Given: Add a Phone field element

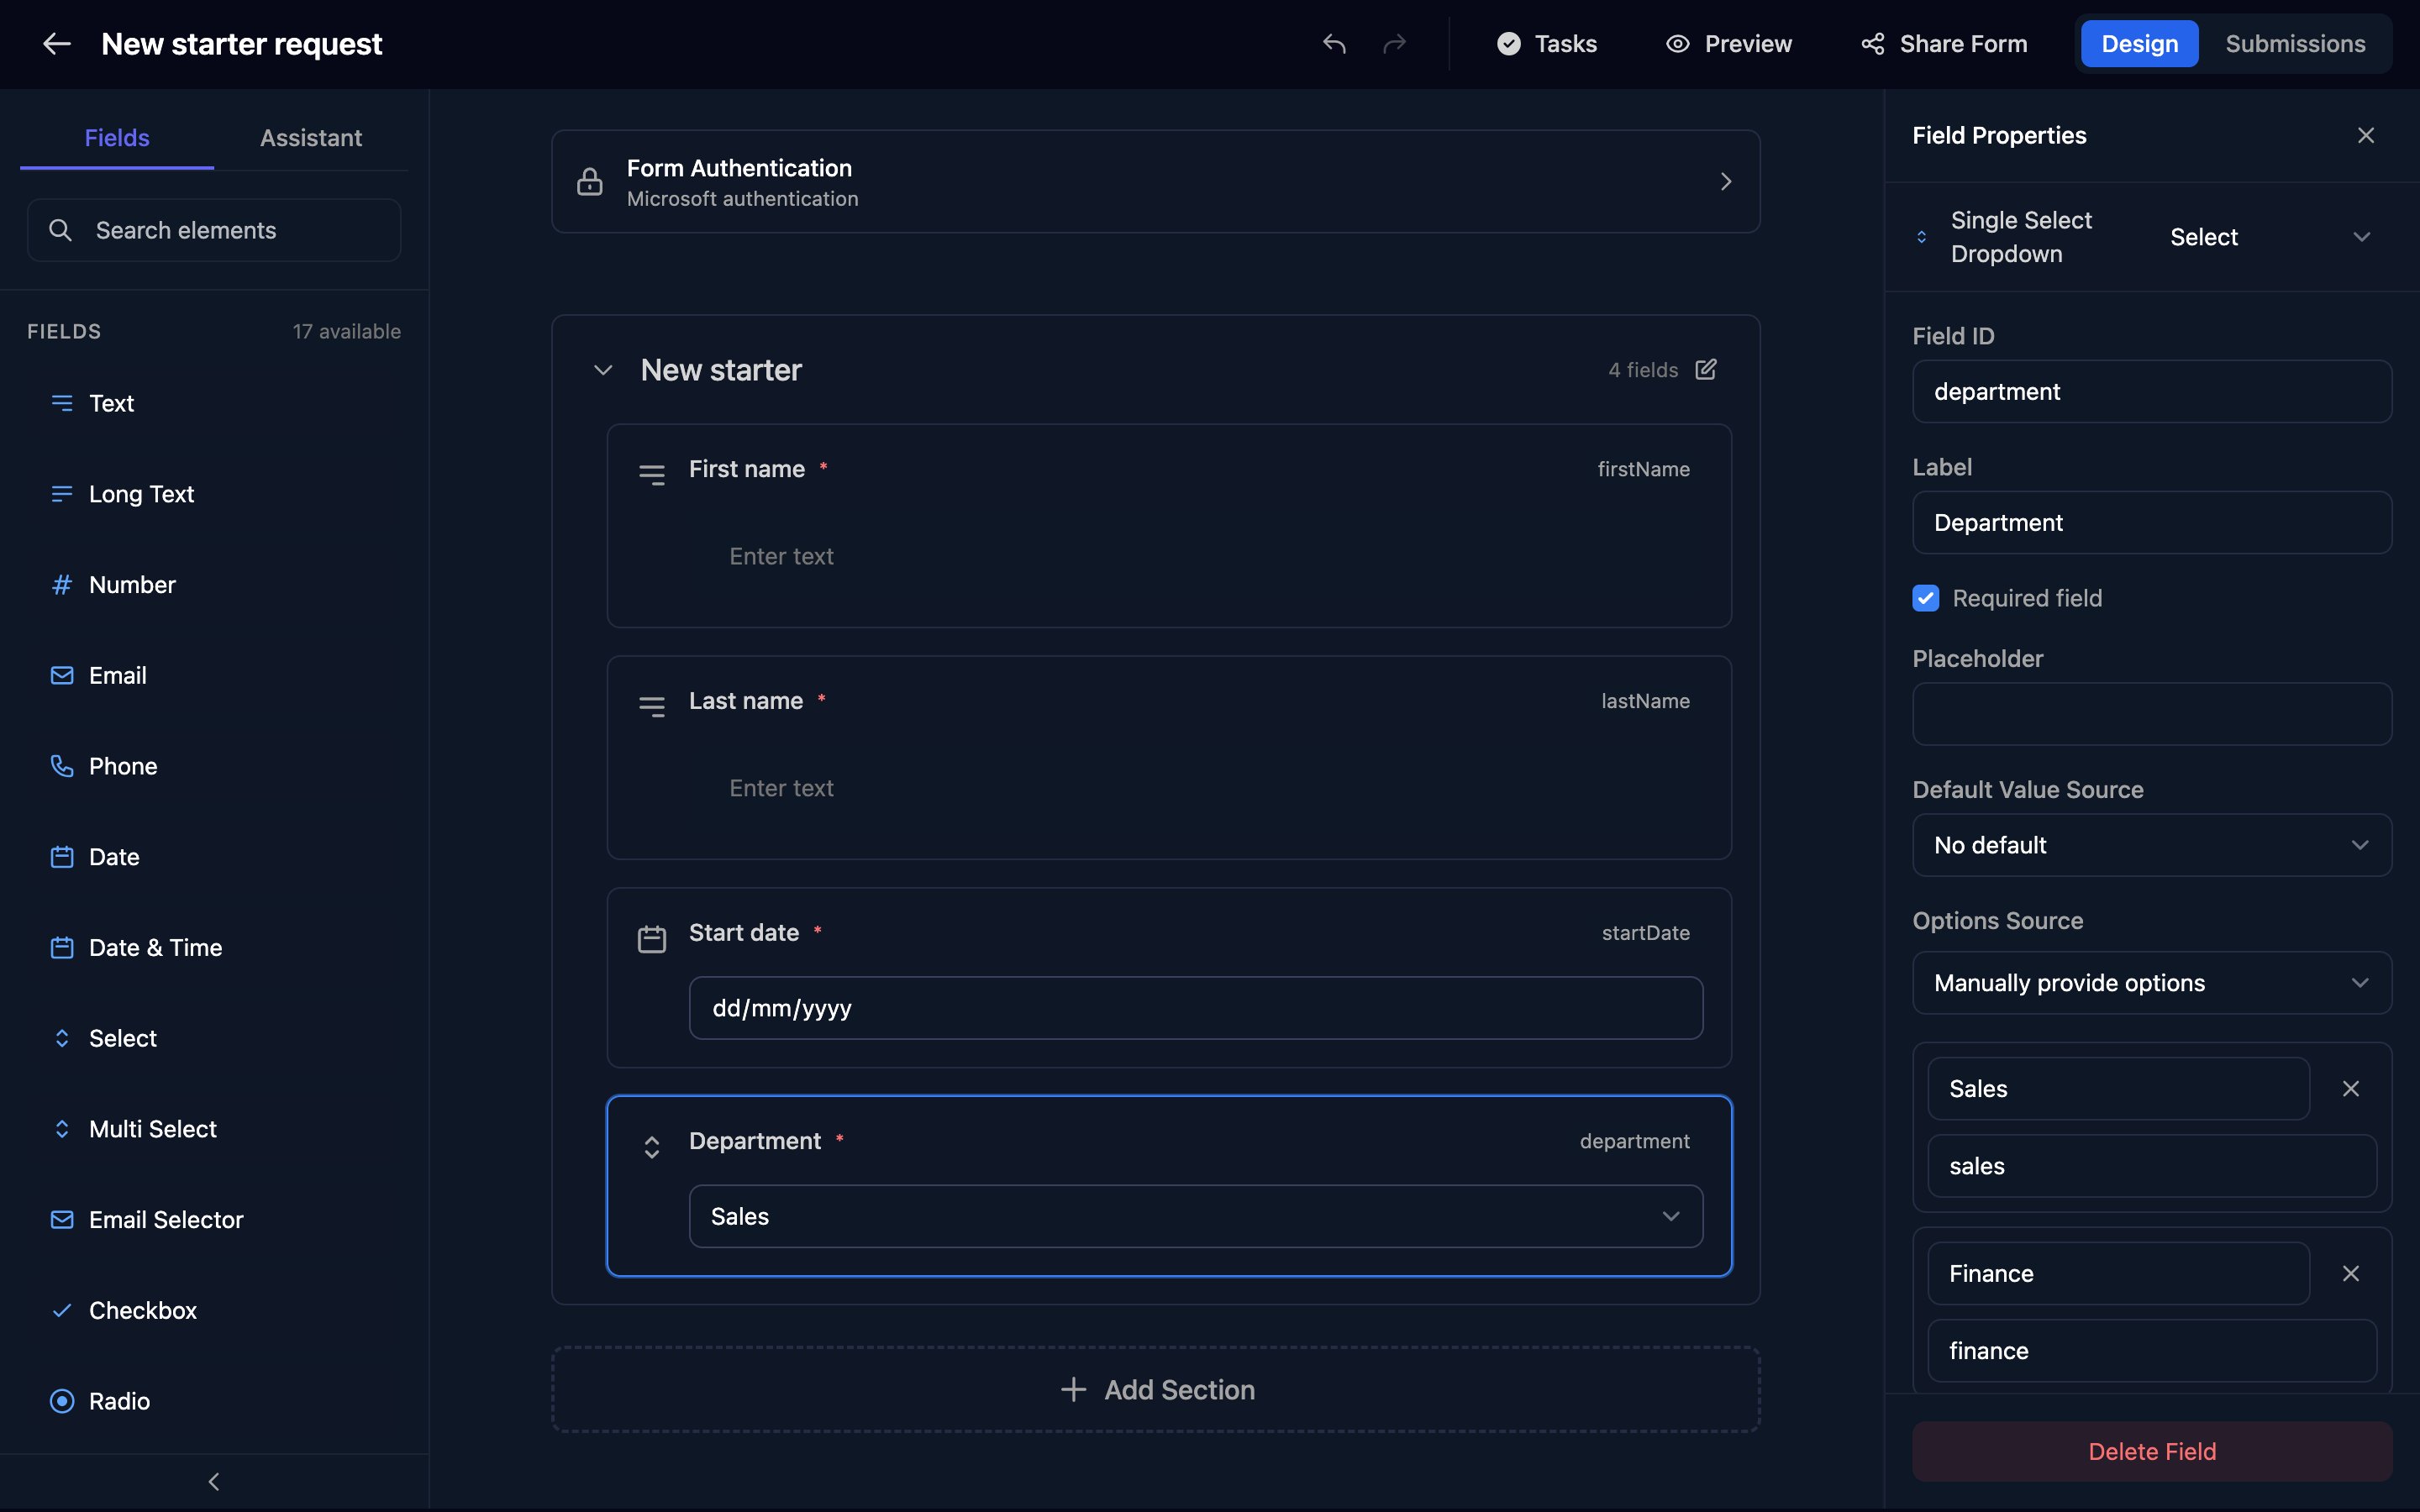Looking at the screenshot, I should pyautogui.click(x=214, y=766).
